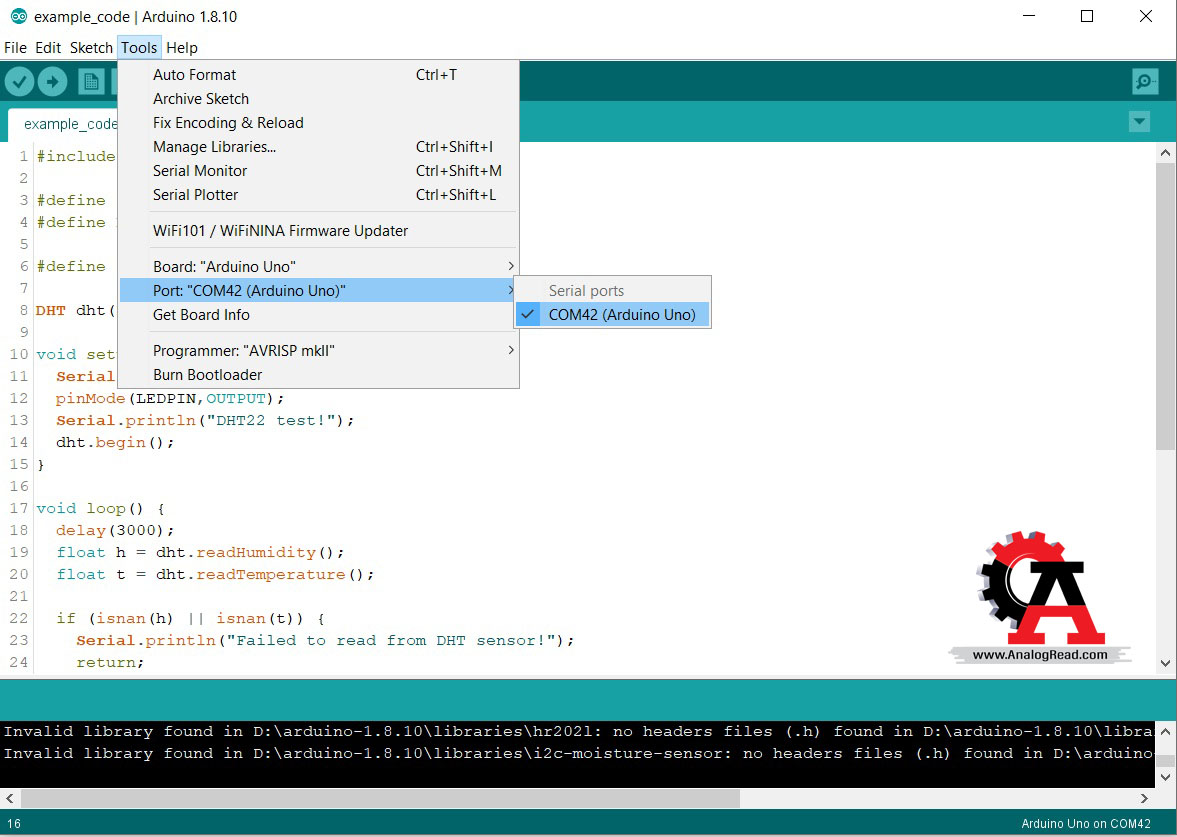The height and width of the screenshot is (837, 1177).
Task: Click the console scroll right arrow
Action: coord(1144,798)
